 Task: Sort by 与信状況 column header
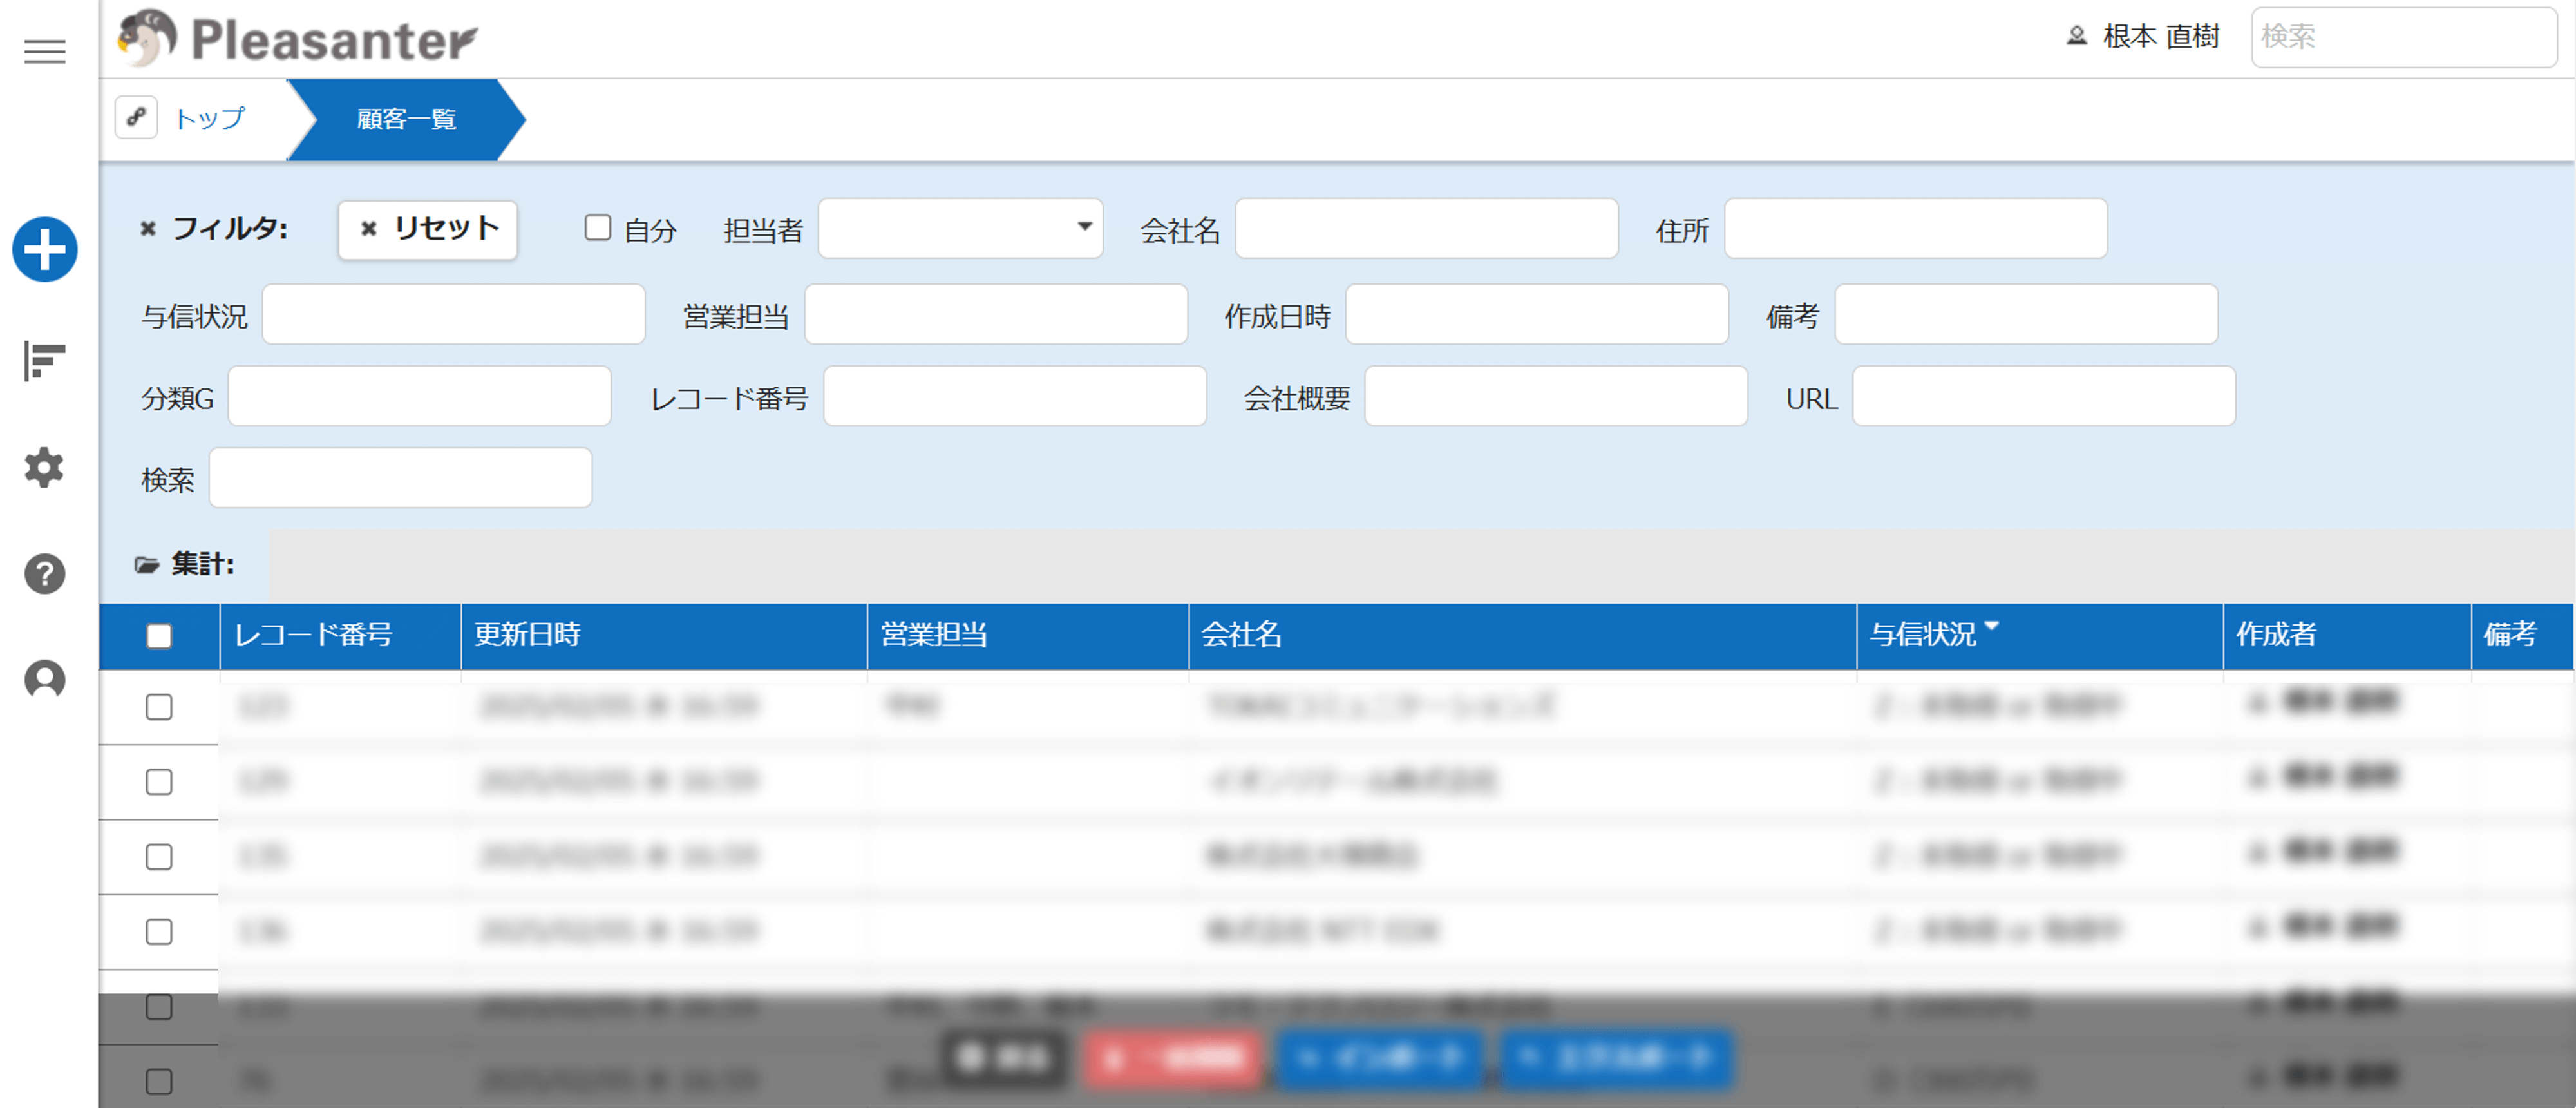[1924, 635]
